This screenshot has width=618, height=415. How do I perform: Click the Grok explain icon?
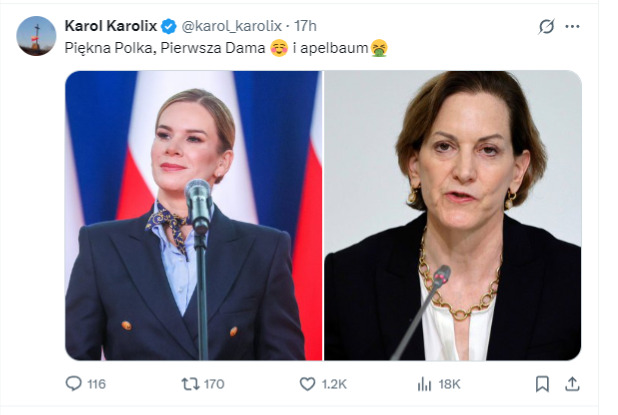546,27
